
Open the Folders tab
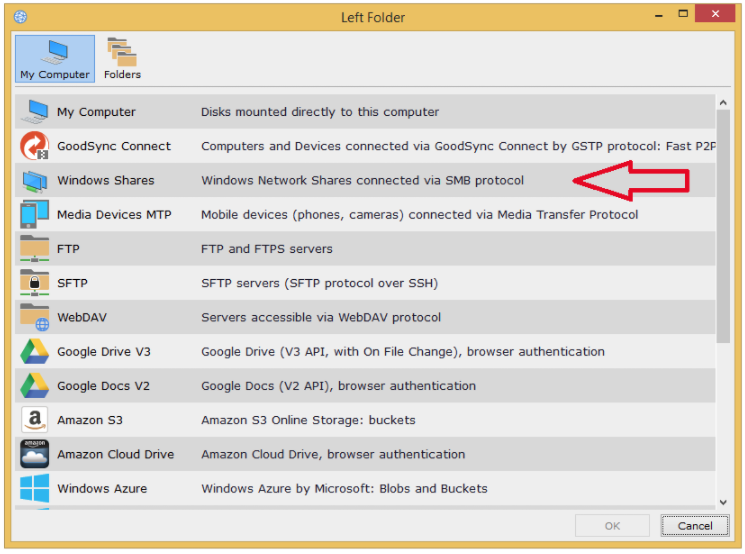pos(122,60)
